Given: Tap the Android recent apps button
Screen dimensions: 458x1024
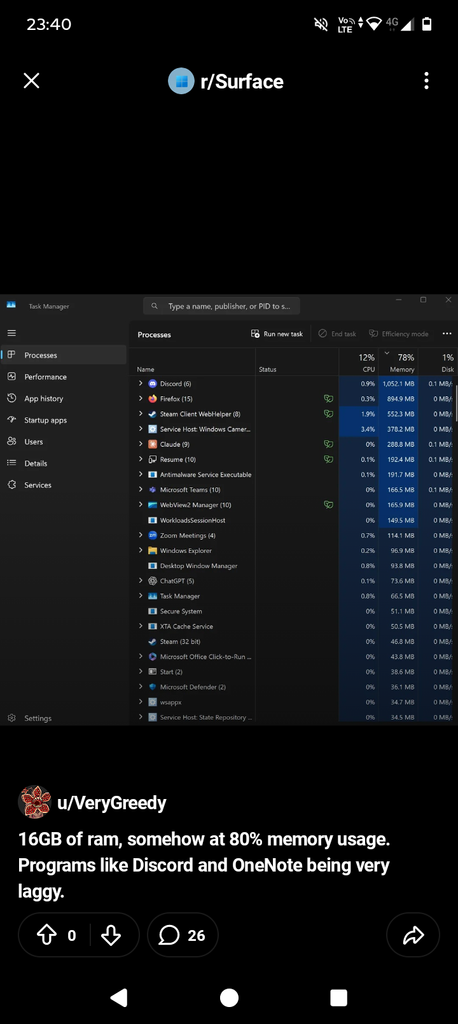Looking at the screenshot, I should [x=338, y=997].
